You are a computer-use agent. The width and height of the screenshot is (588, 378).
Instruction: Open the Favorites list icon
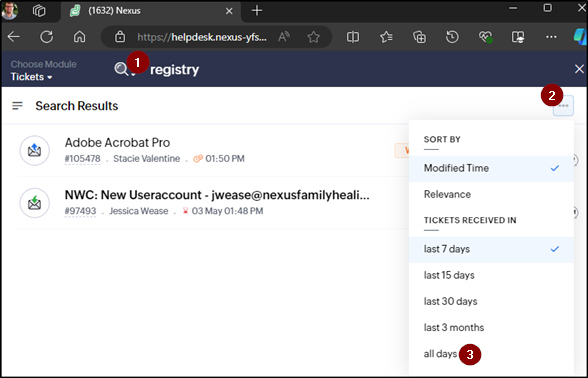click(x=386, y=37)
